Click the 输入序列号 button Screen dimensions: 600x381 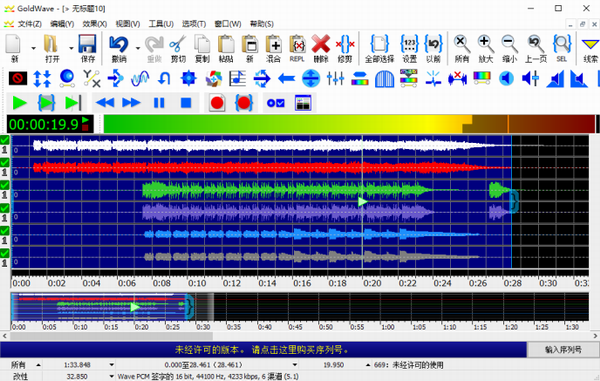click(x=563, y=350)
